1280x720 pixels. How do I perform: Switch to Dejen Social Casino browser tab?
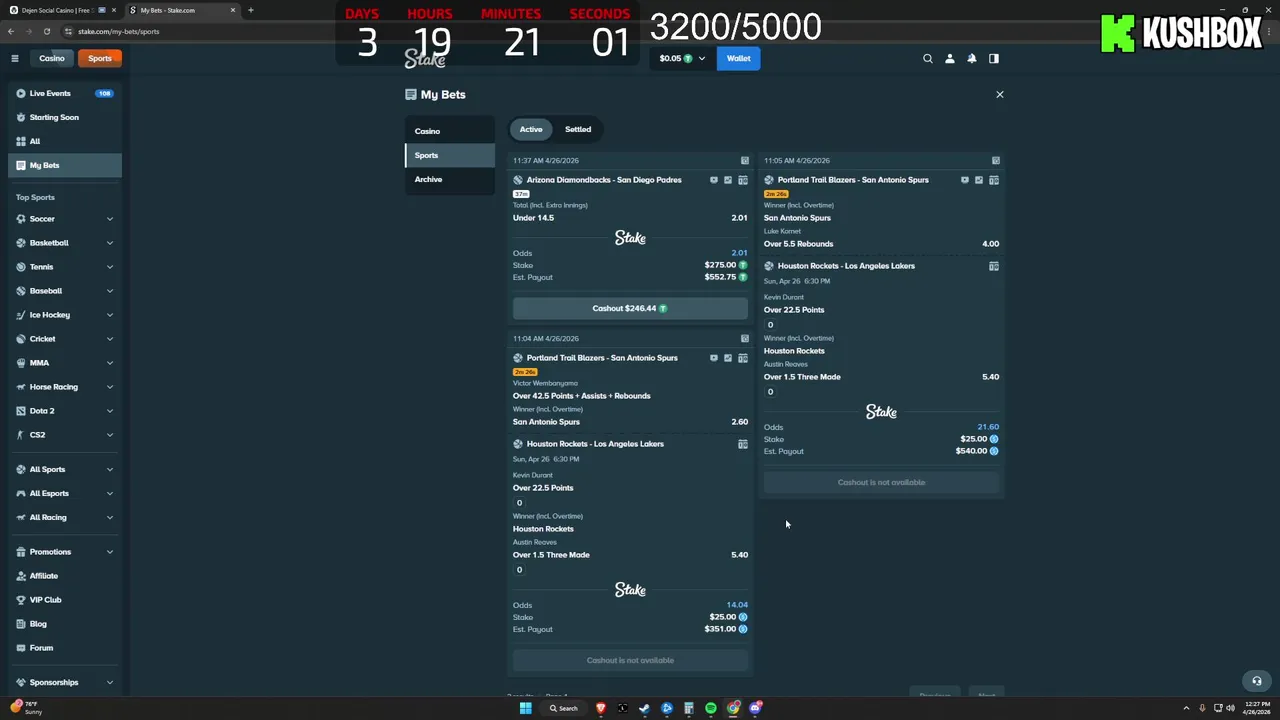click(62, 10)
